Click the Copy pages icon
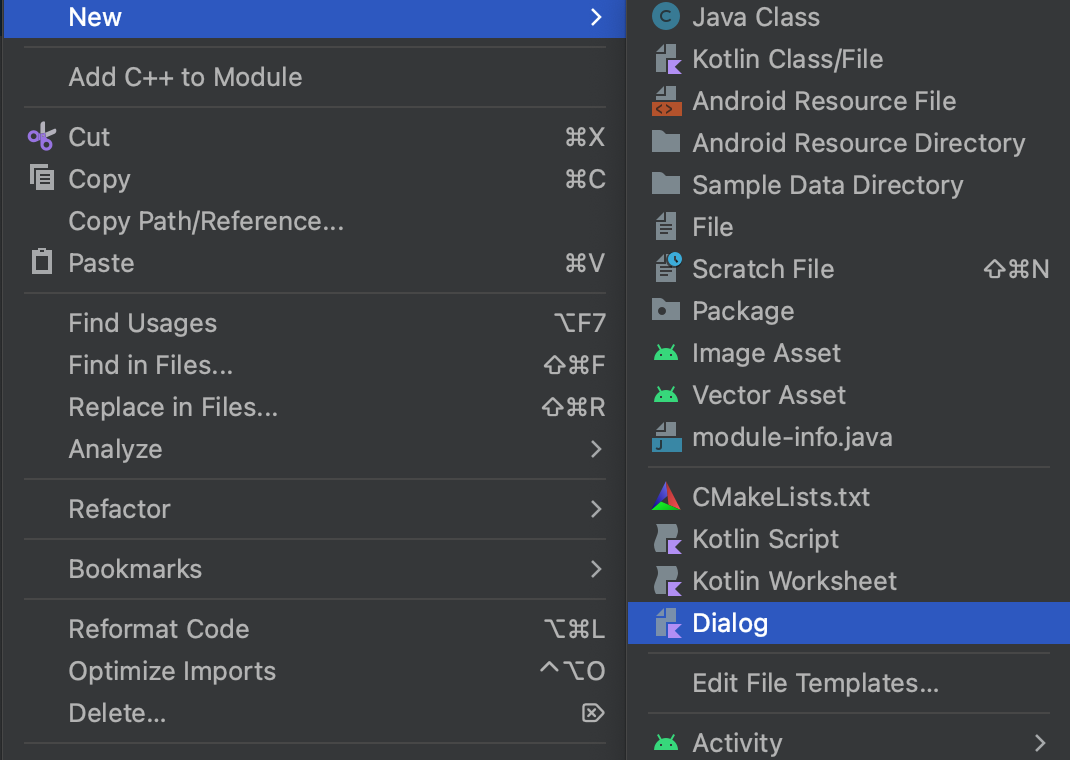The image size is (1070, 760). pyautogui.click(x=42, y=178)
